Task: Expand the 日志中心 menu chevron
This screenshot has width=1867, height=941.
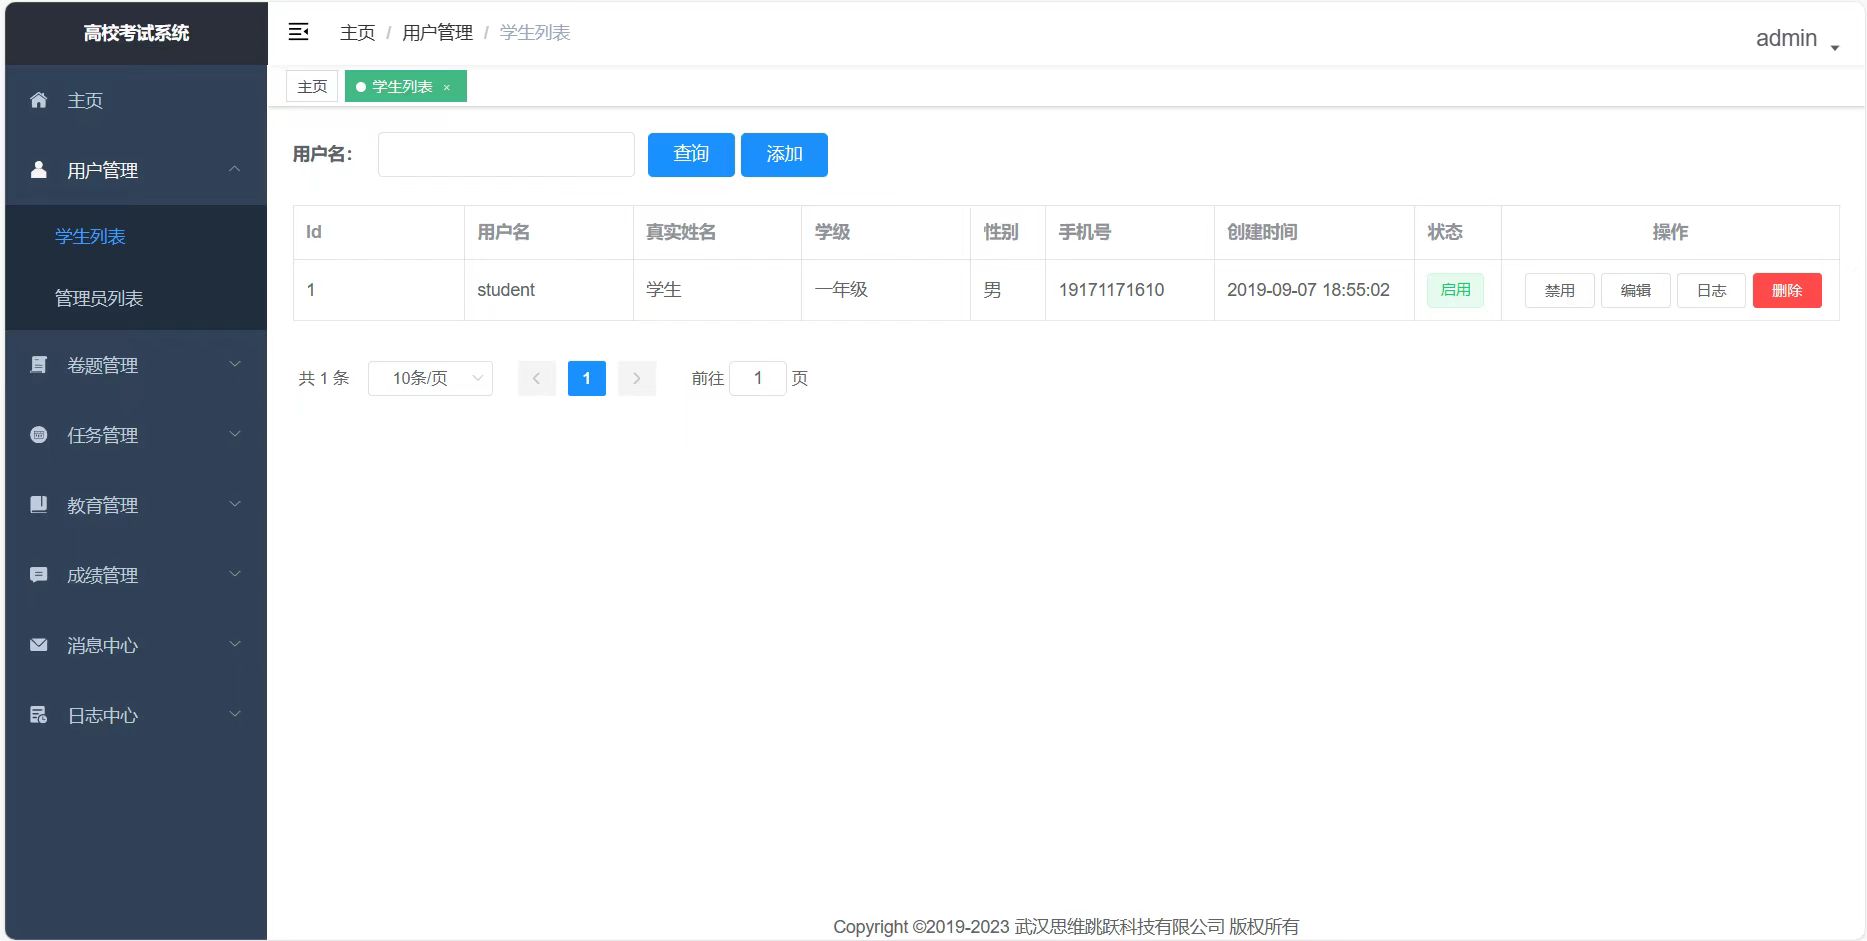Action: click(x=235, y=714)
